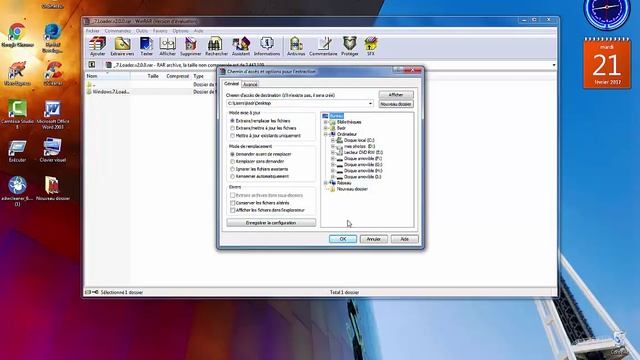This screenshot has width=640, height=360.
Task: Select Bureau in the folder tree
Action: [x=337, y=116]
